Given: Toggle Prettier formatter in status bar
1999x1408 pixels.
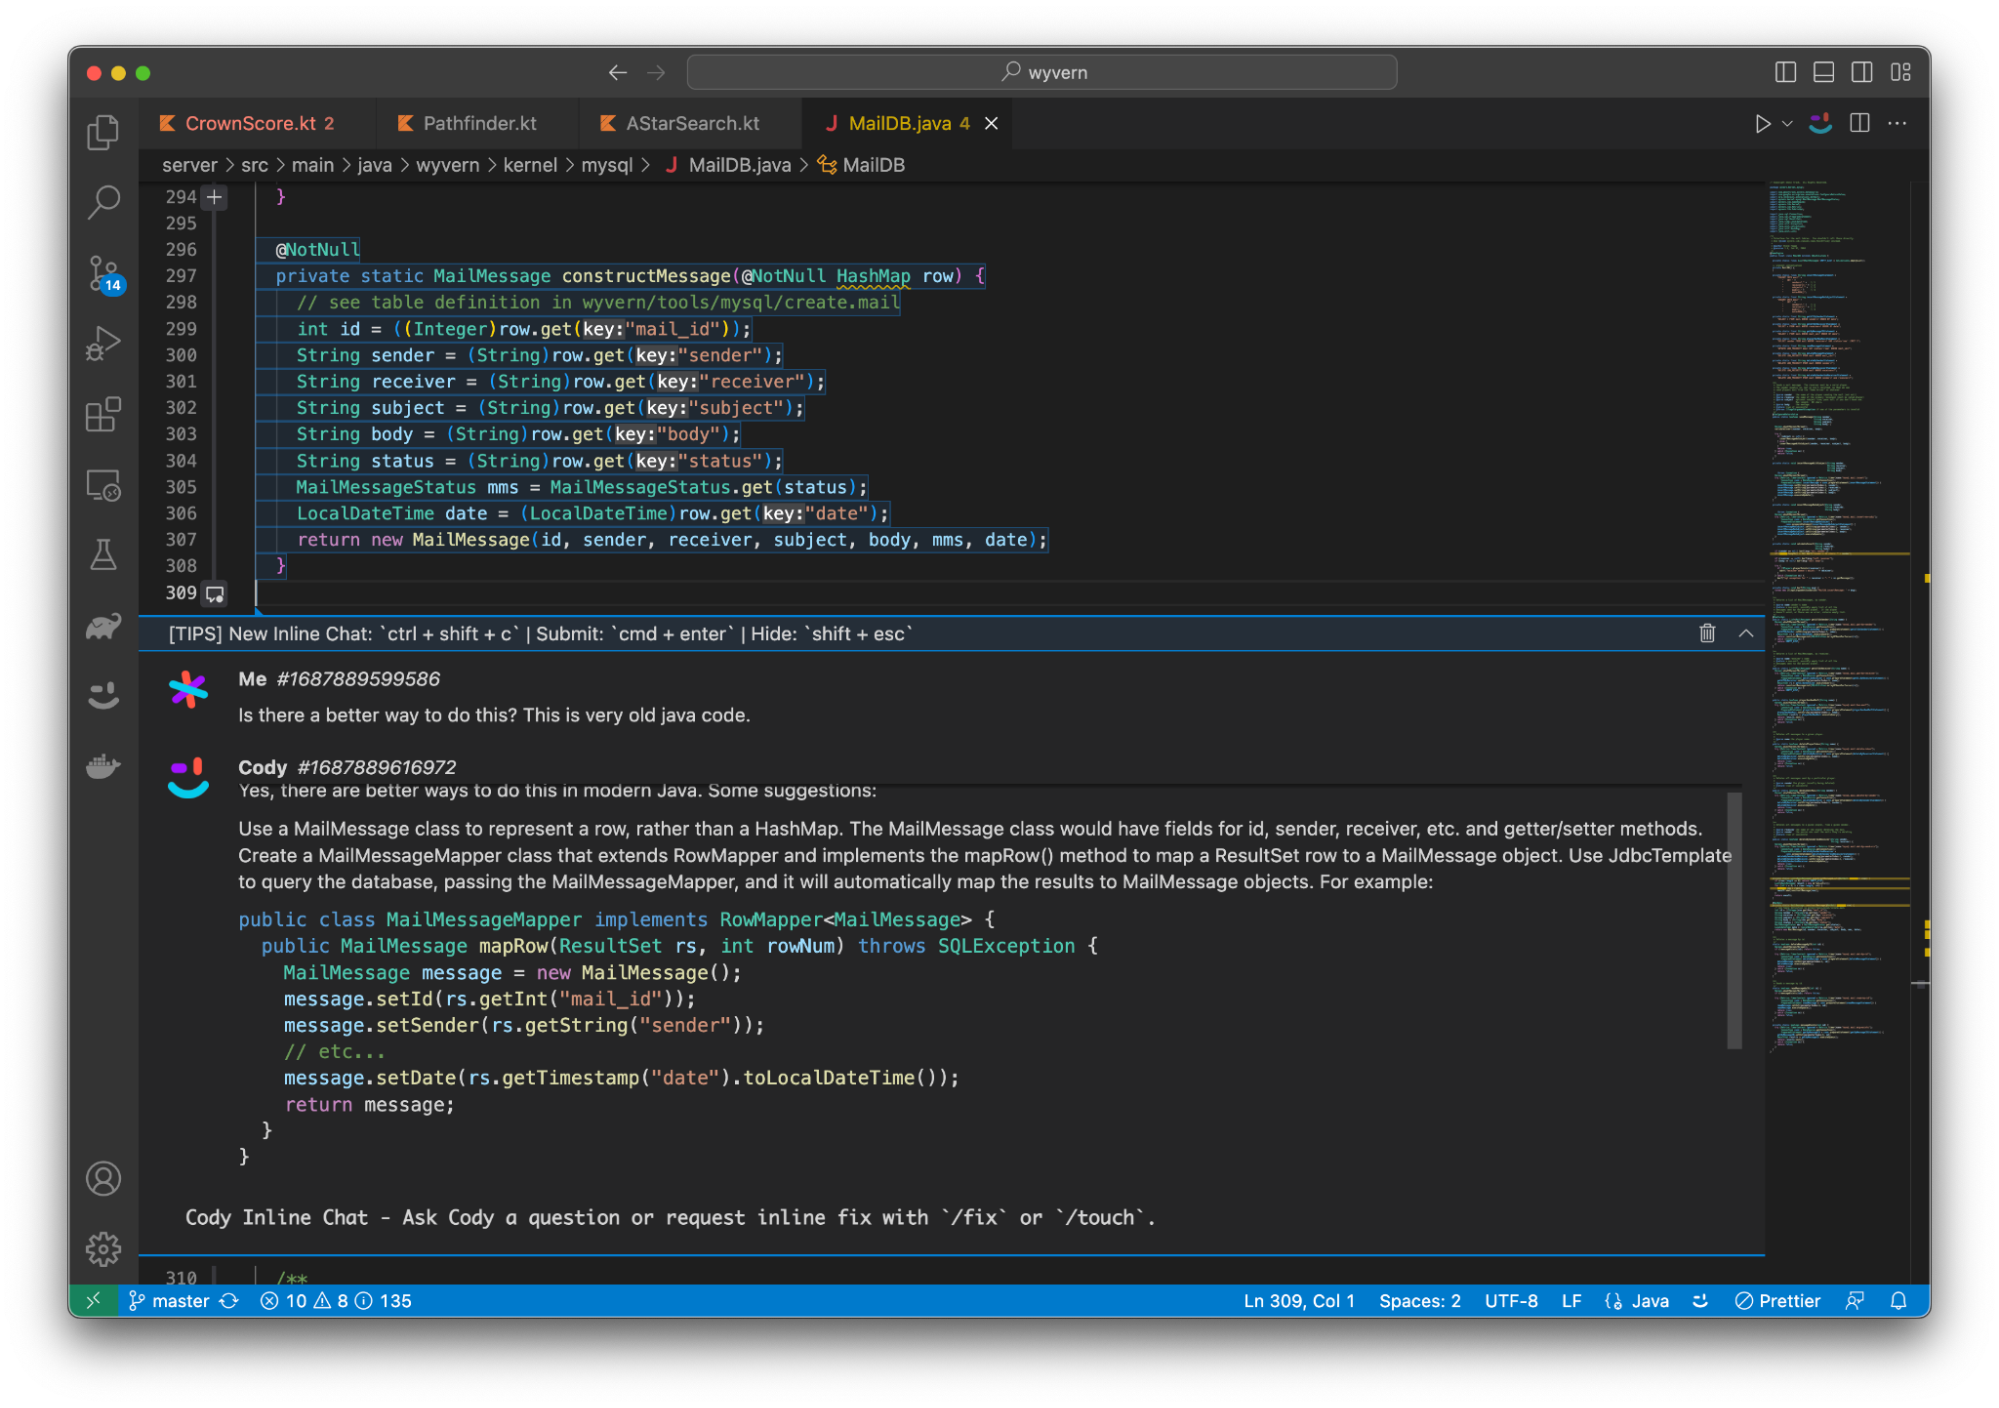Looking at the screenshot, I should pos(1777,1300).
